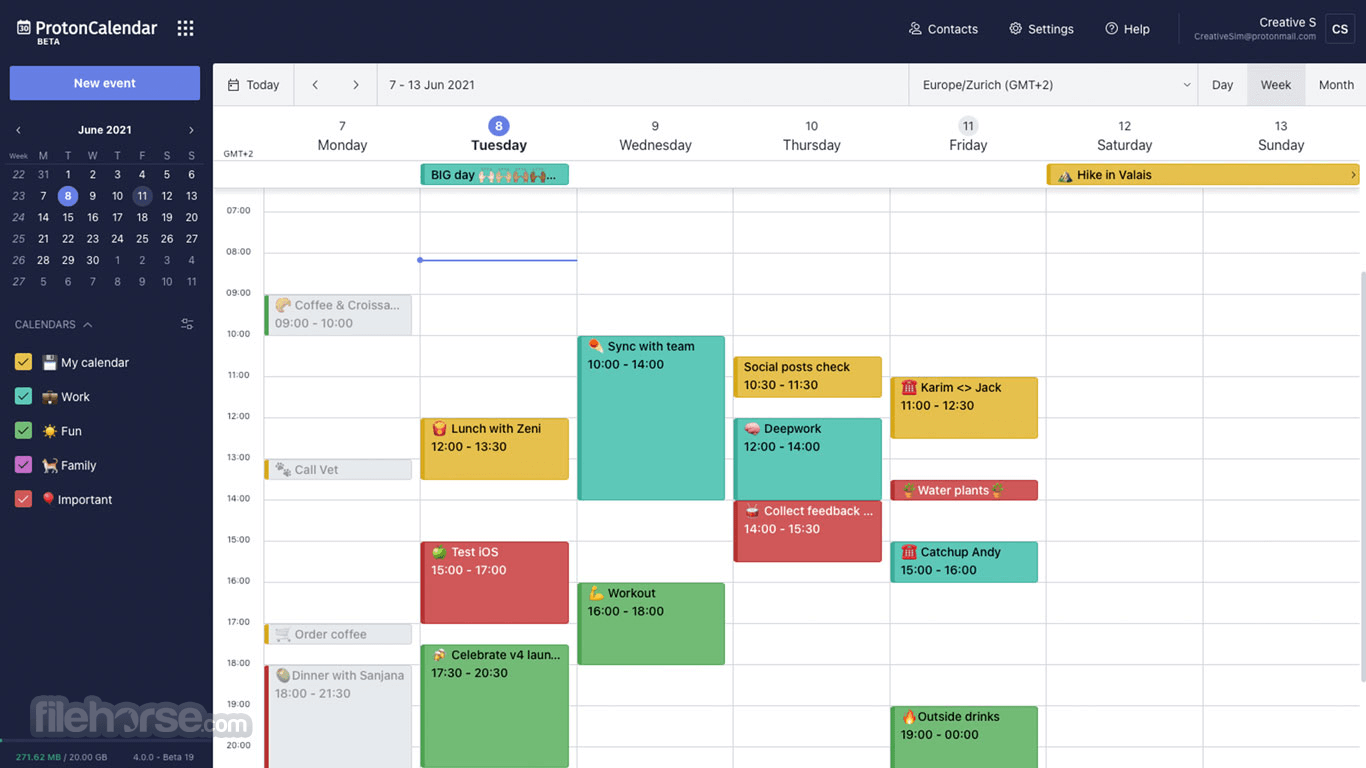This screenshot has height=768, width=1366.
Task: Collapse the CALENDARS section
Action: 54,324
